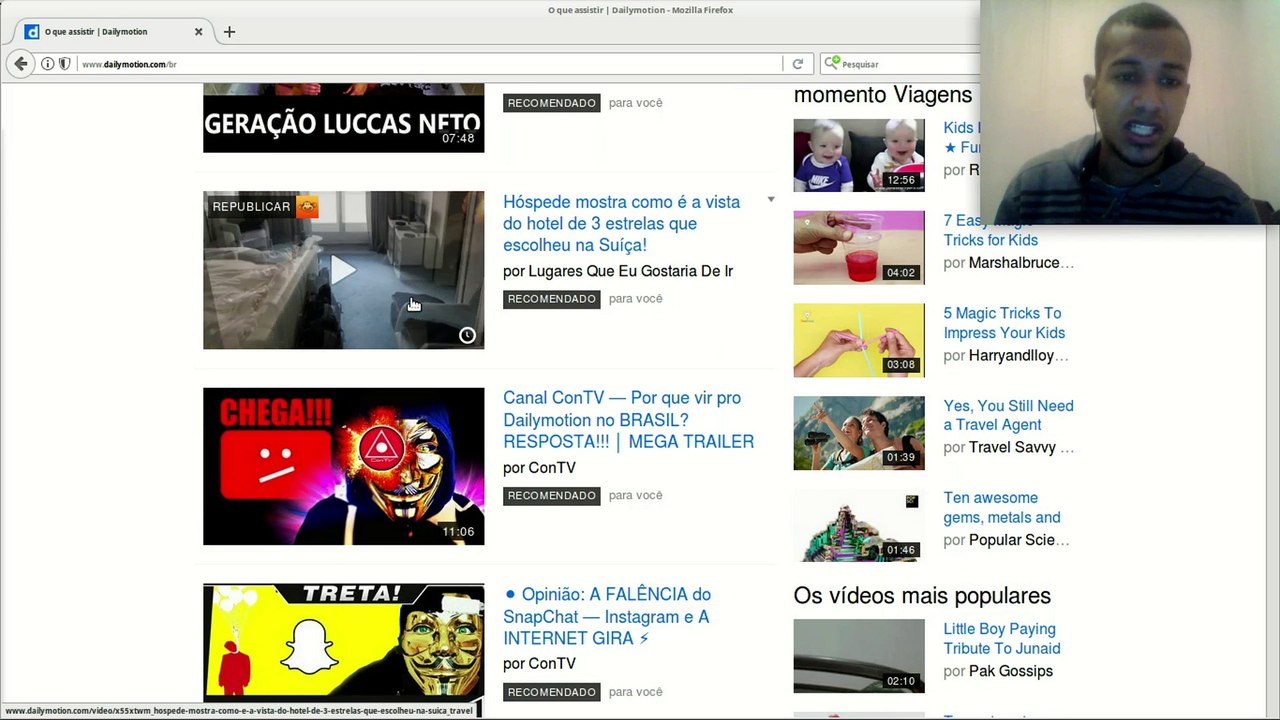Screen dimensions: 1280x720
Task: Click the 11:06 duration label on CHEGA video
Action: (x=458, y=532)
